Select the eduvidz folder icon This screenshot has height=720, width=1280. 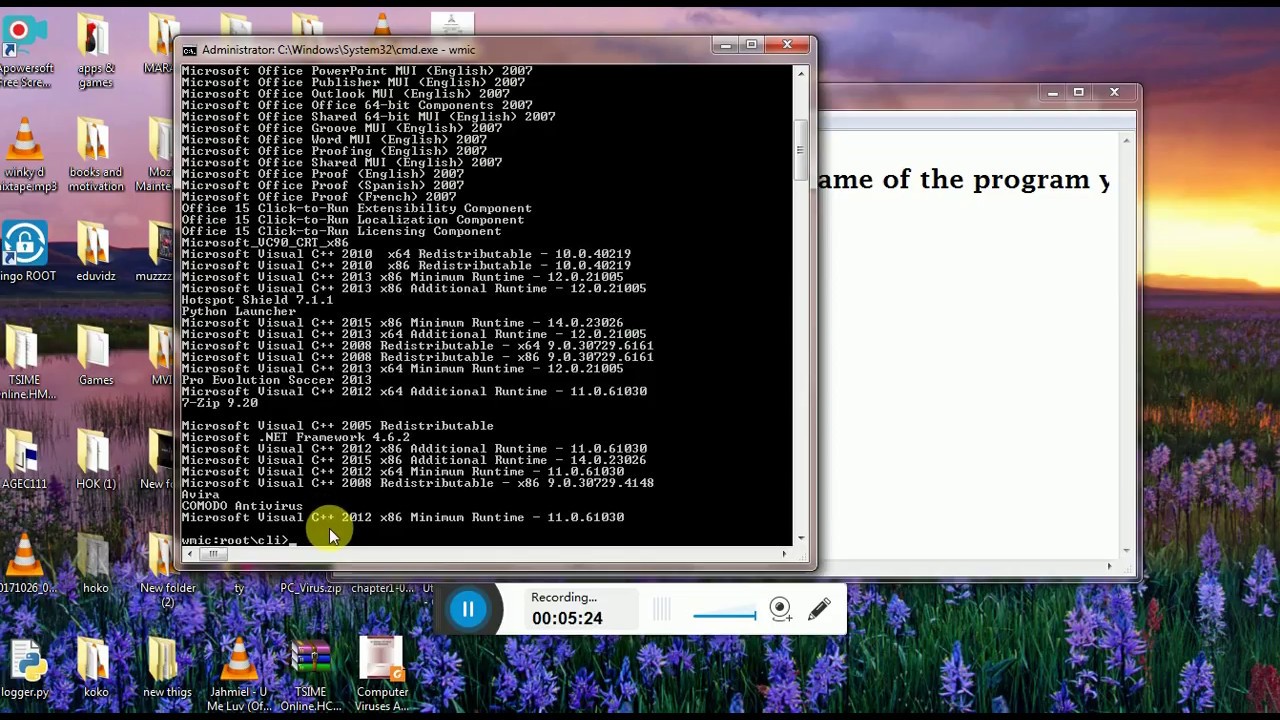[x=96, y=253]
